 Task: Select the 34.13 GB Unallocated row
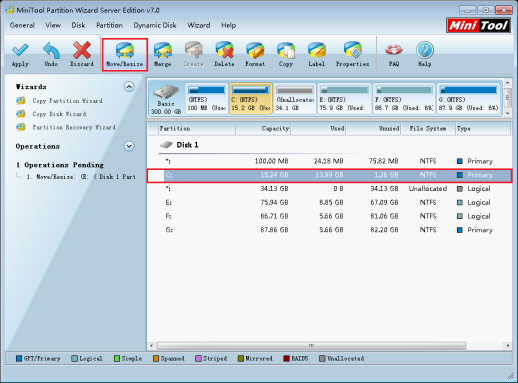click(x=329, y=189)
